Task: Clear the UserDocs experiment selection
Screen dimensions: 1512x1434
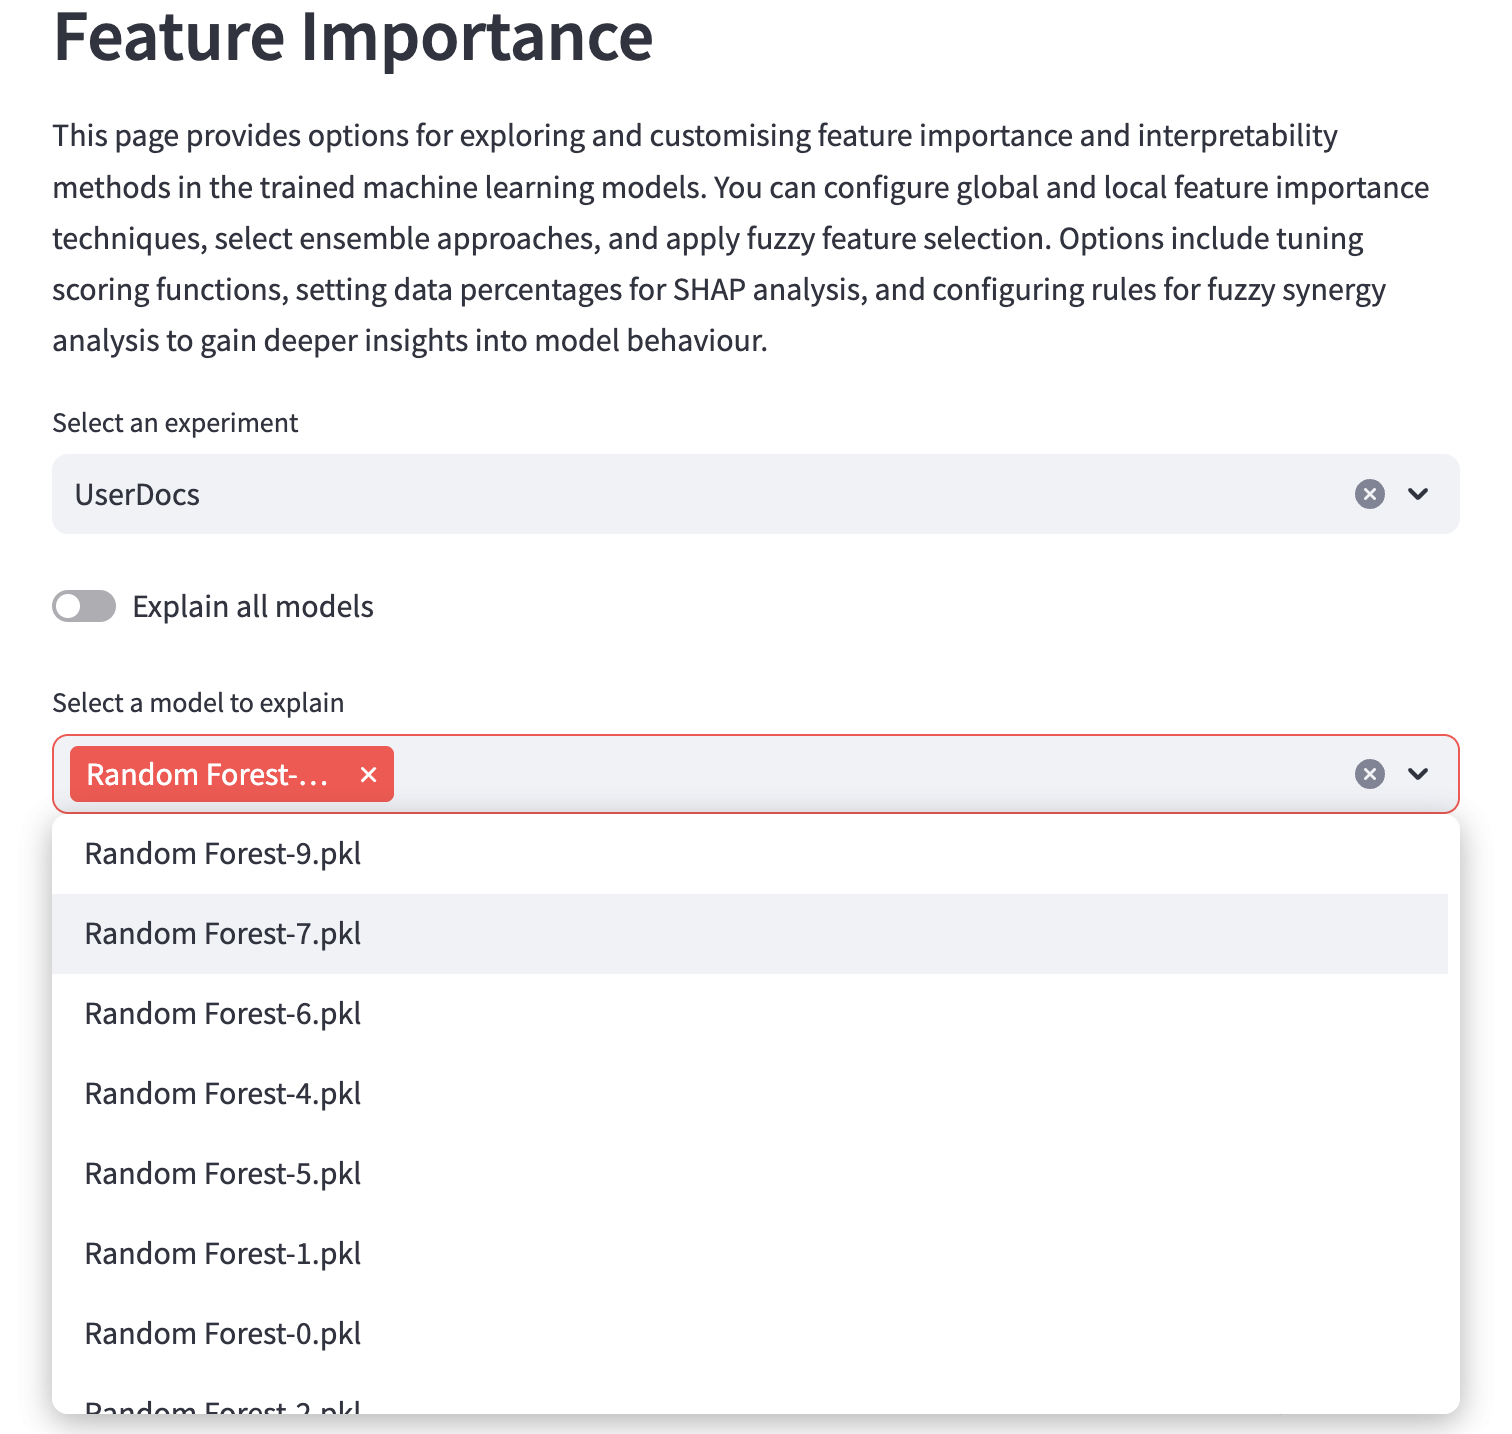Action: [1369, 493]
